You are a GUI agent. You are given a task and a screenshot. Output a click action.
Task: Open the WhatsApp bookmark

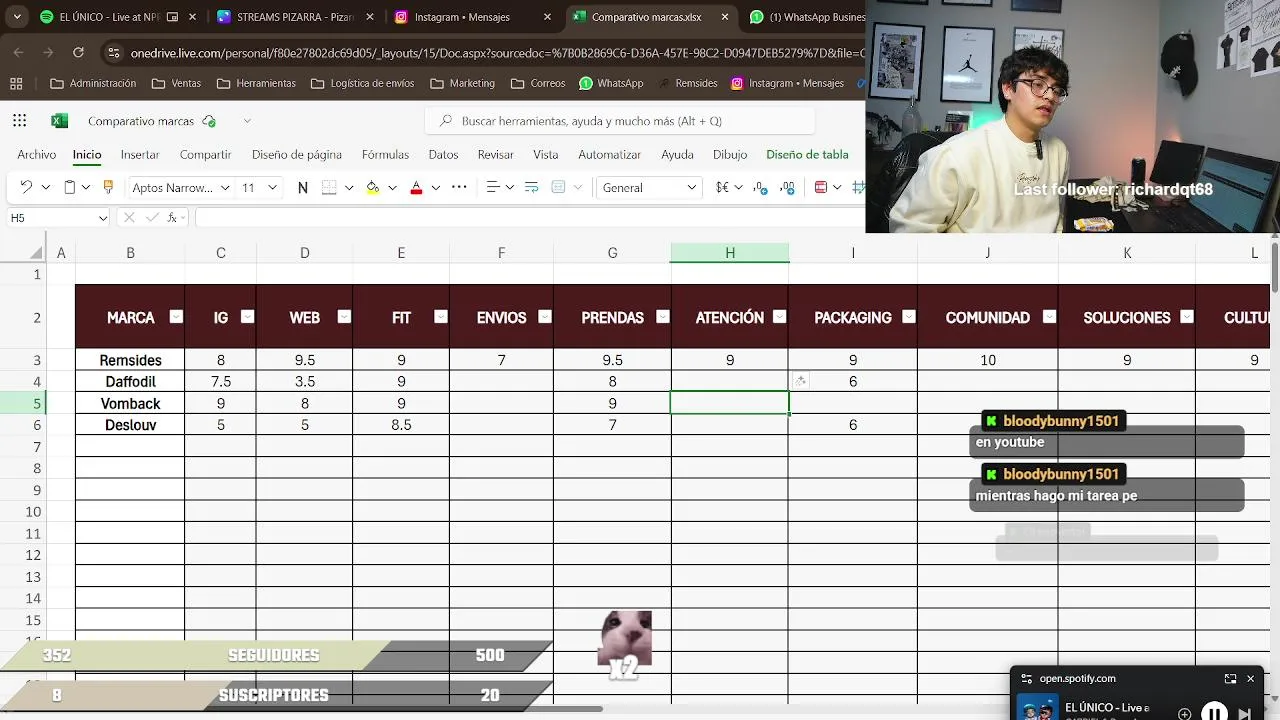pos(611,83)
